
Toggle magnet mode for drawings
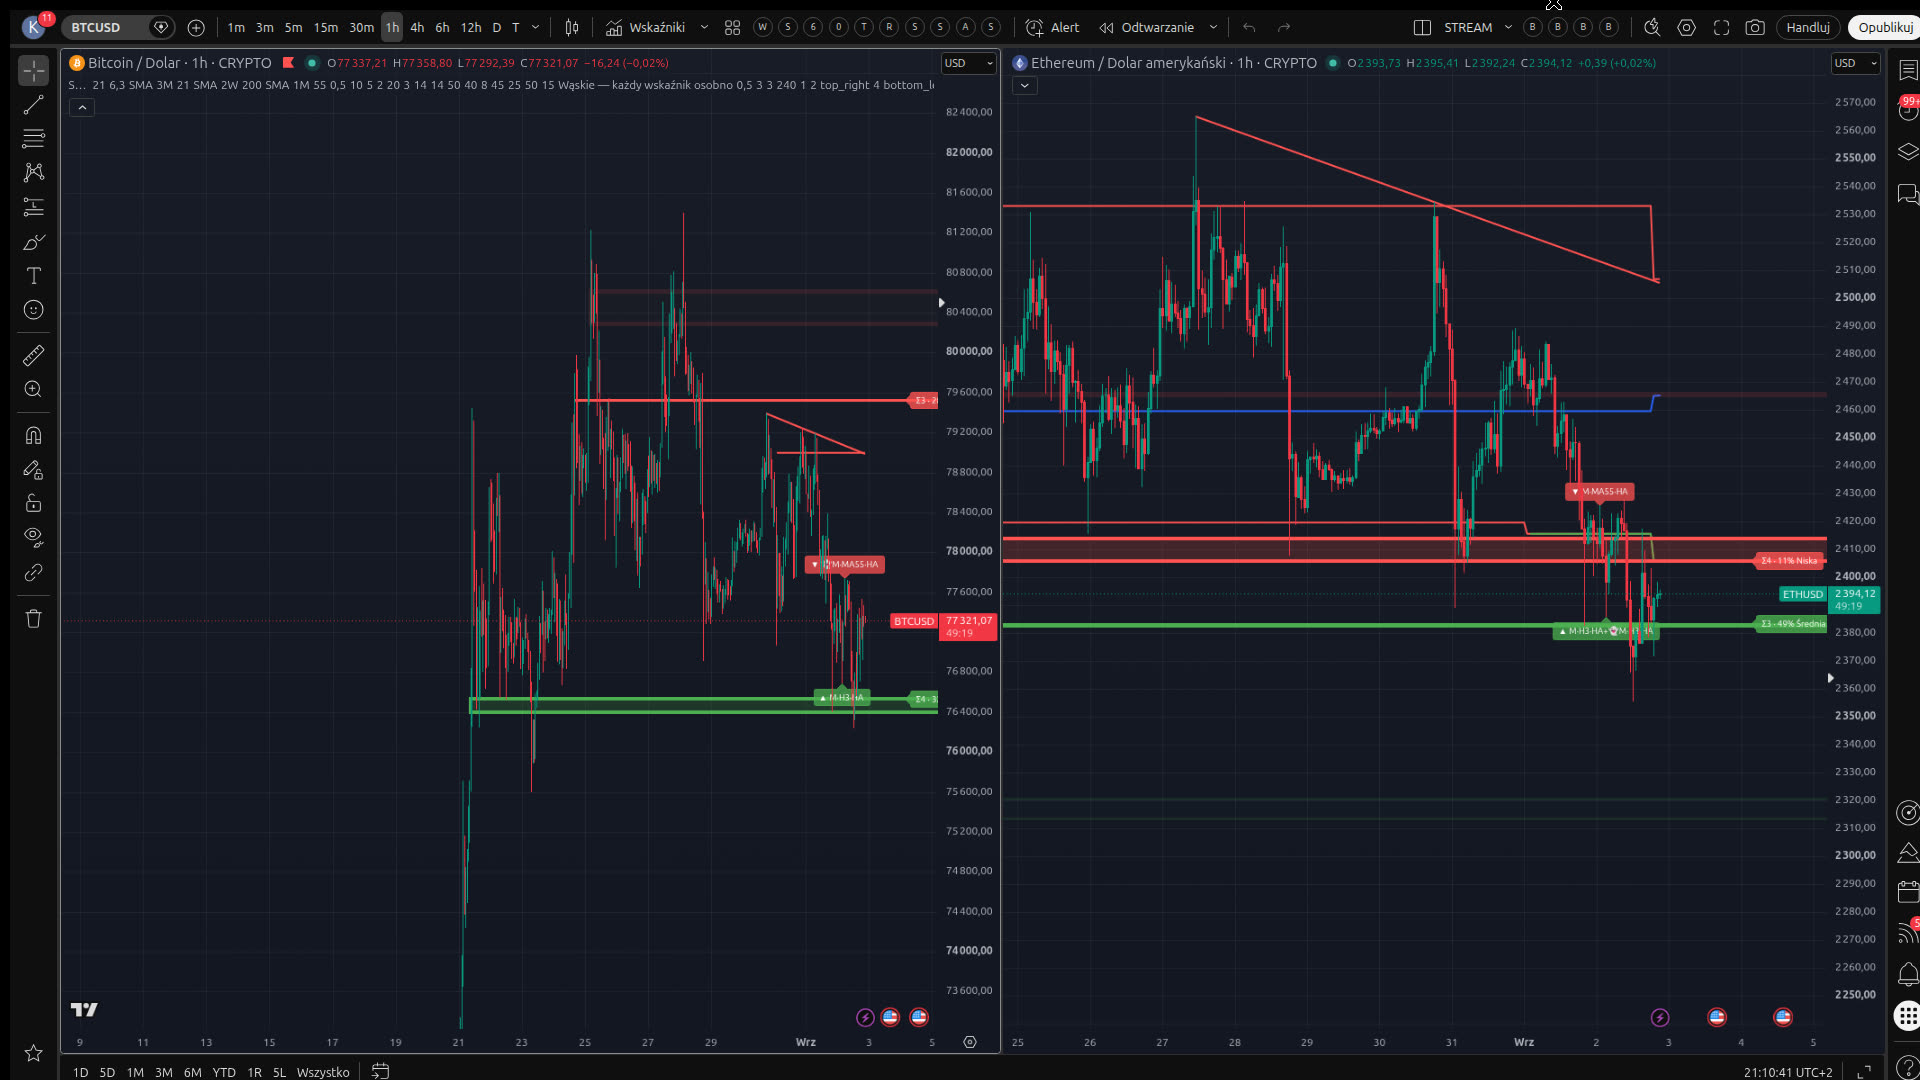tap(33, 435)
